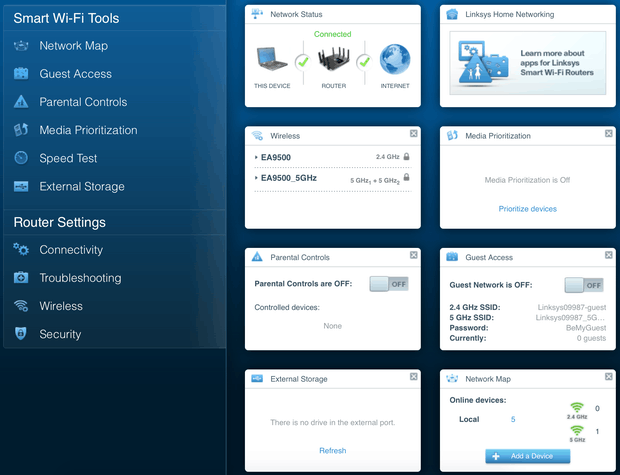Click the Parental Controls widget header icon
Screen dimensions: 620x475
click(257, 257)
